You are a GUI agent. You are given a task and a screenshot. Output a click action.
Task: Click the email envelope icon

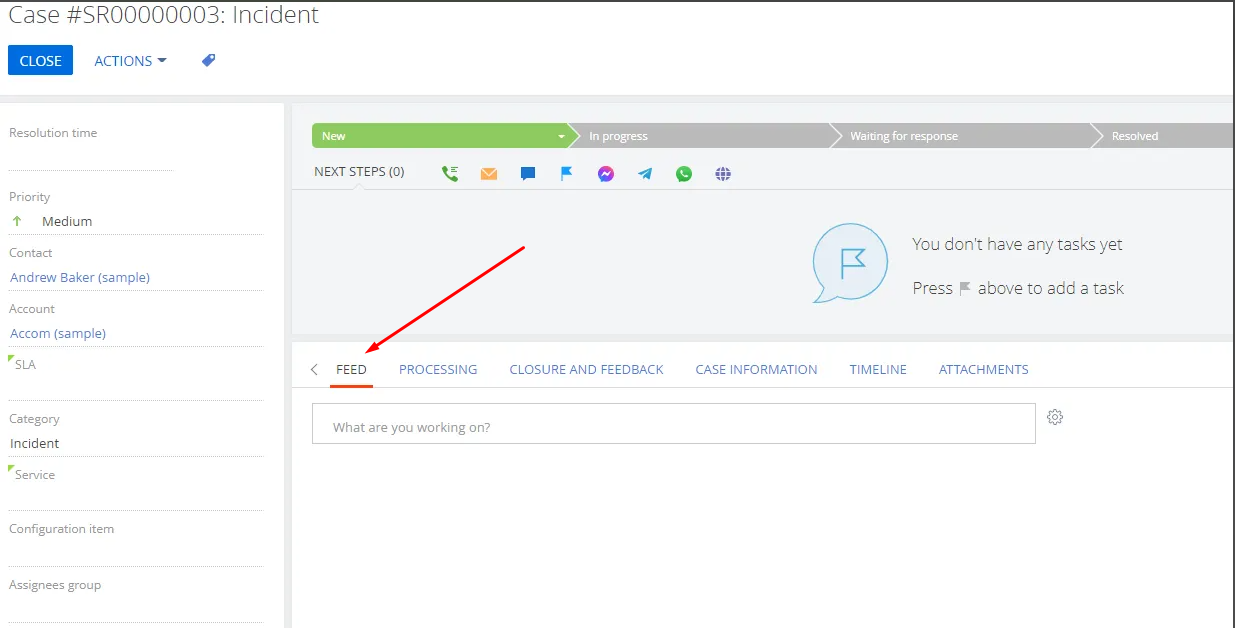(489, 173)
